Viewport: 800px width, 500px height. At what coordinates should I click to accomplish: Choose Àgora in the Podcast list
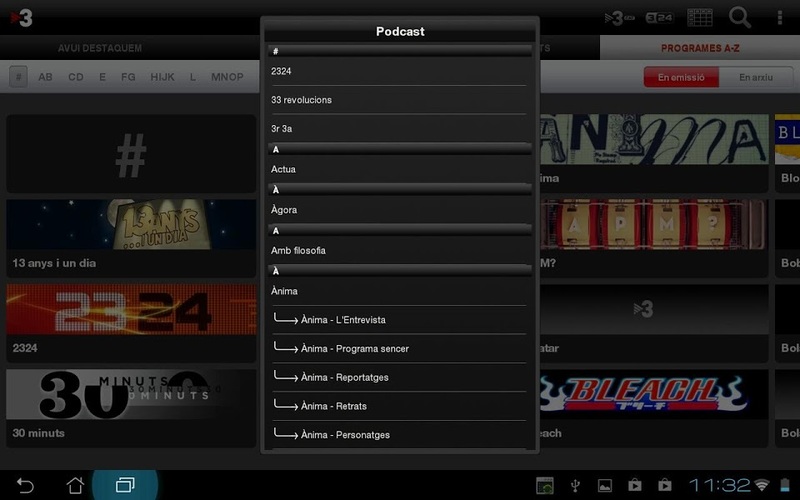399,210
